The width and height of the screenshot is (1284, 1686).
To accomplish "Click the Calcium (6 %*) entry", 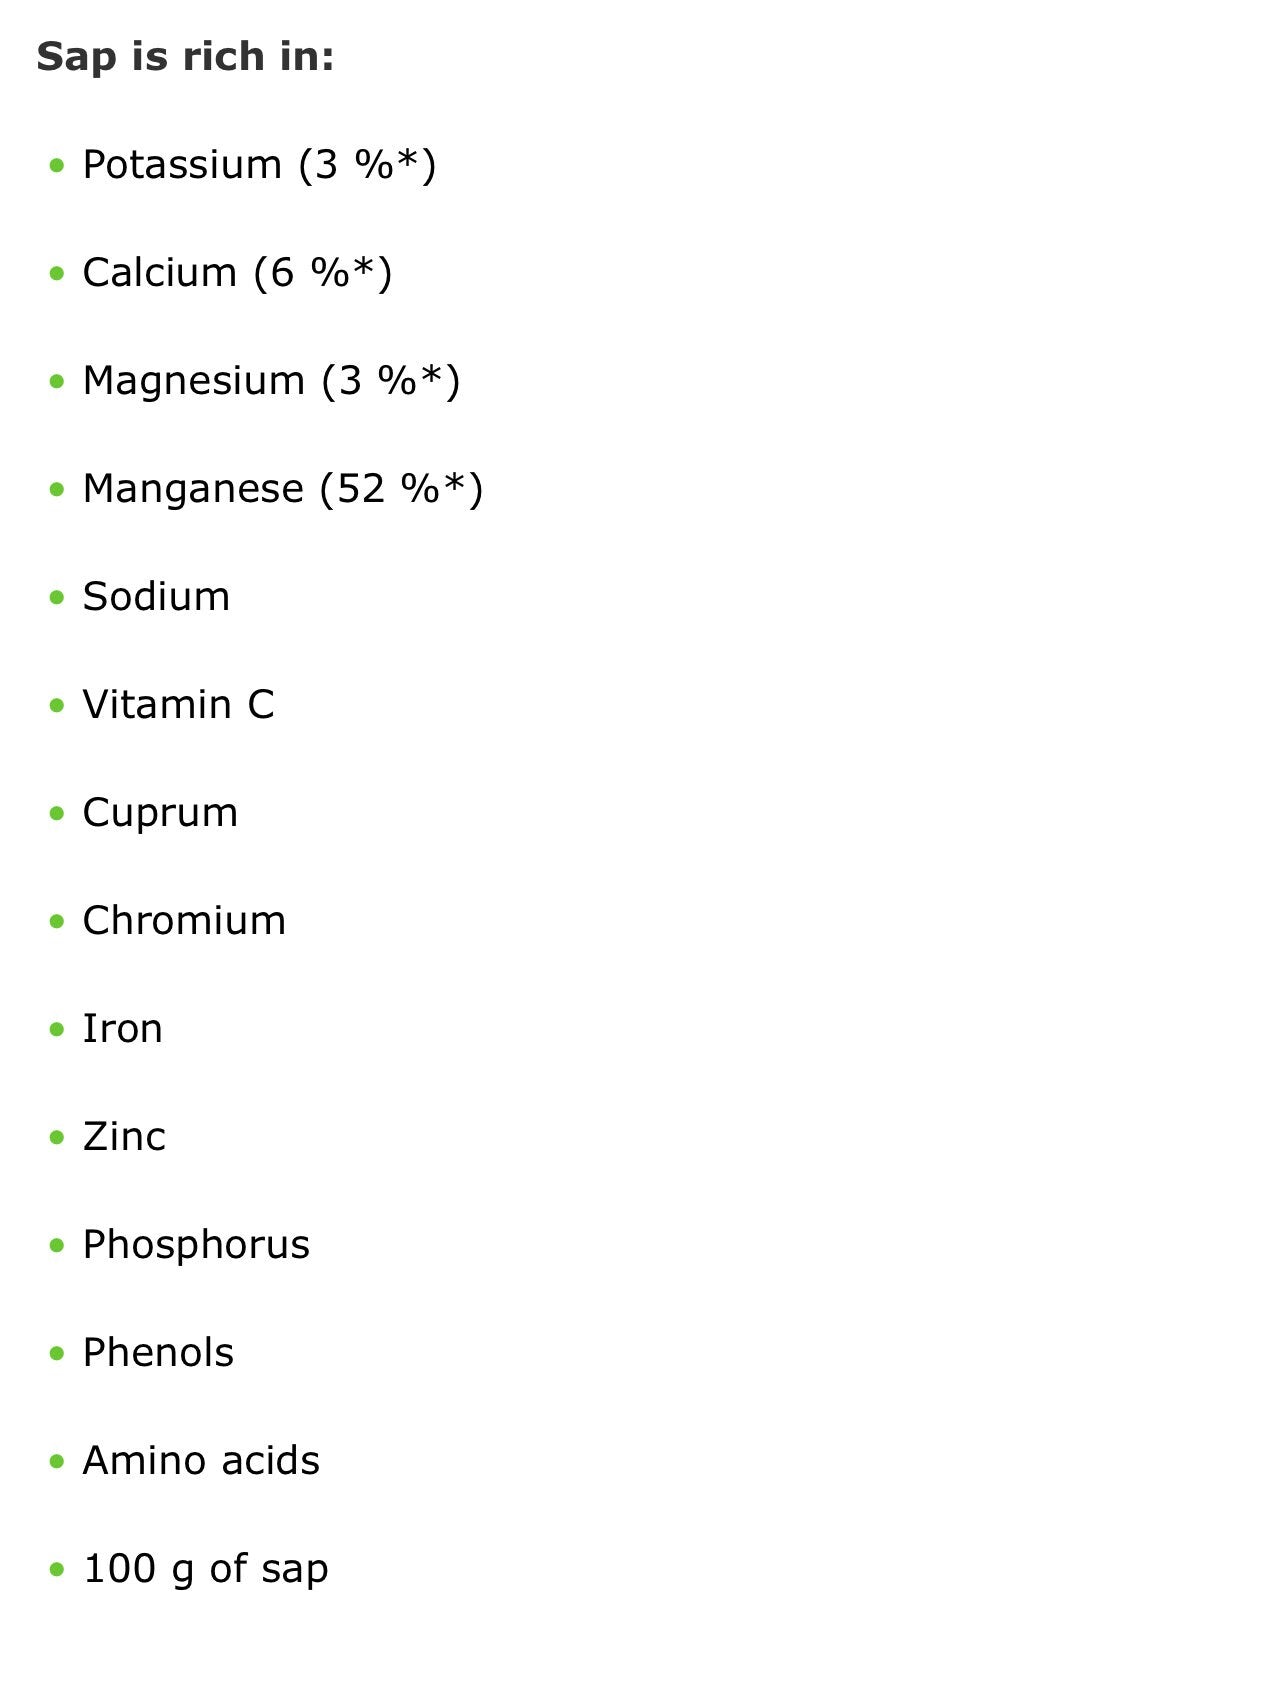I will (x=237, y=273).
